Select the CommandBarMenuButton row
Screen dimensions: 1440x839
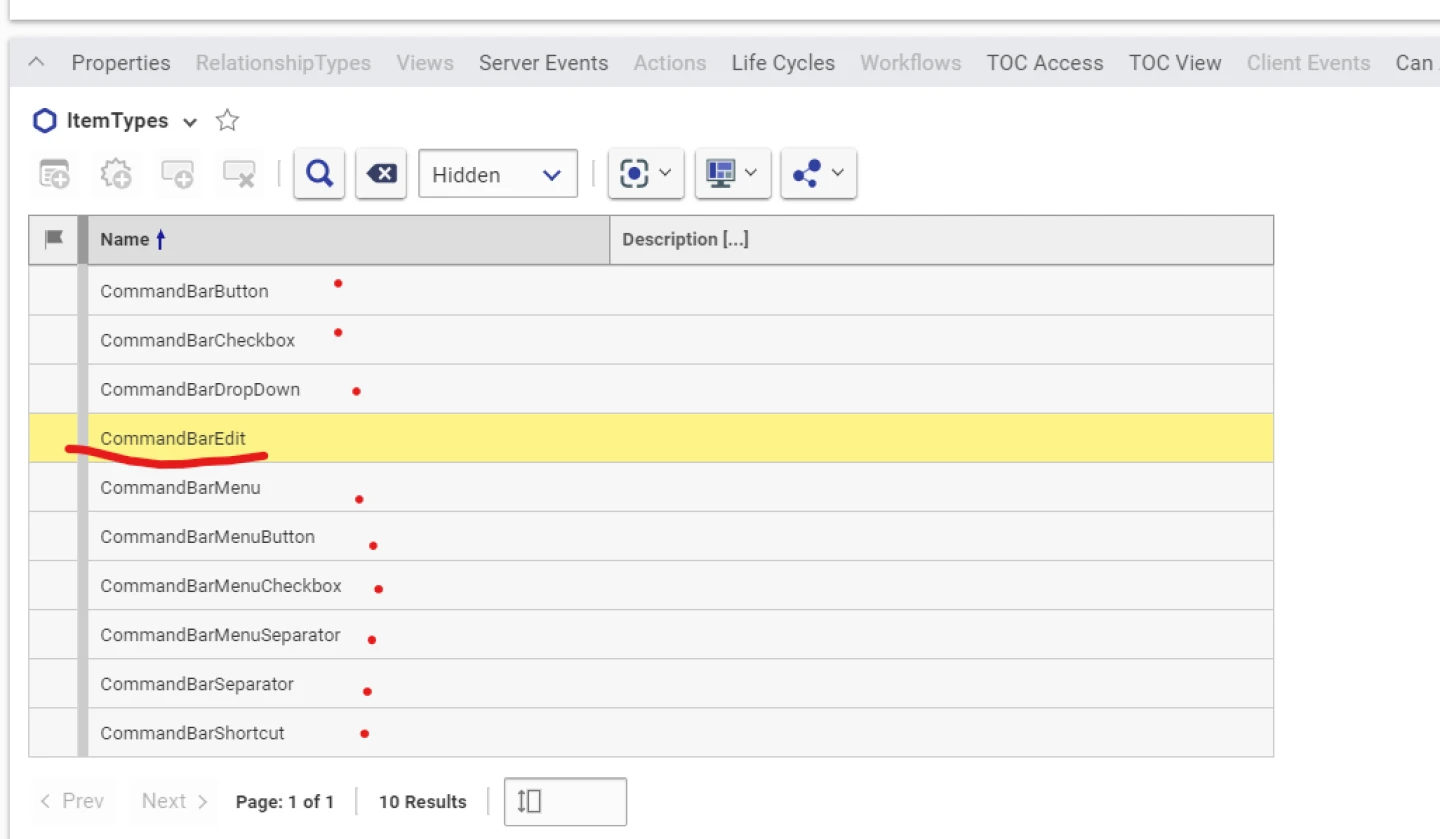[651, 536]
